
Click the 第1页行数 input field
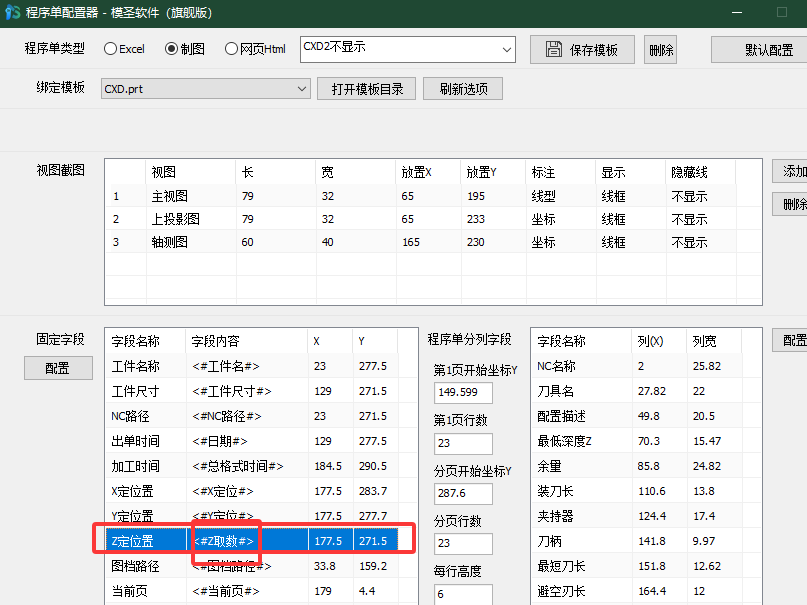(x=463, y=443)
